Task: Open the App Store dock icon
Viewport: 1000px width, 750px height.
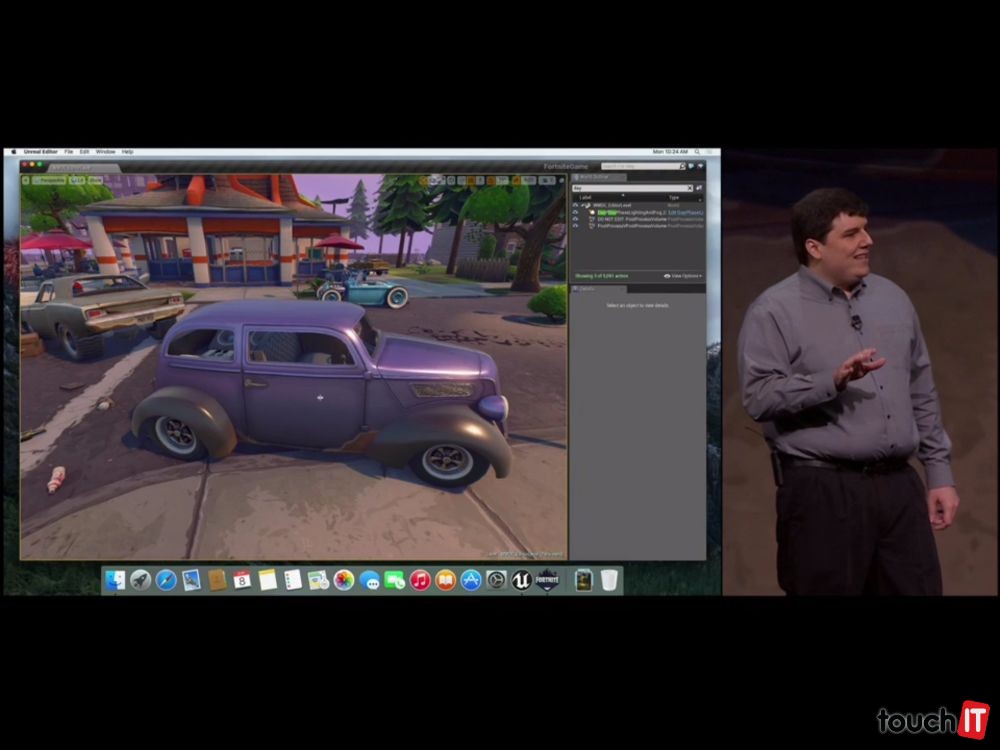Action: click(x=471, y=580)
